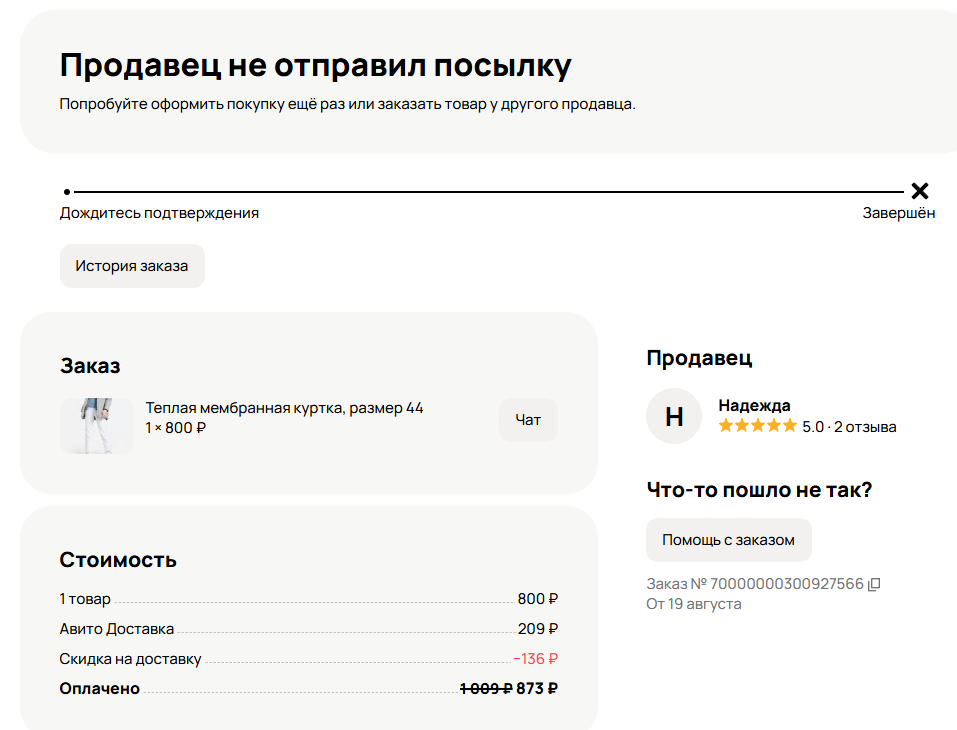This screenshot has height=730, width=957.
Task: Click the jacket item title
Action: tap(285, 408)
